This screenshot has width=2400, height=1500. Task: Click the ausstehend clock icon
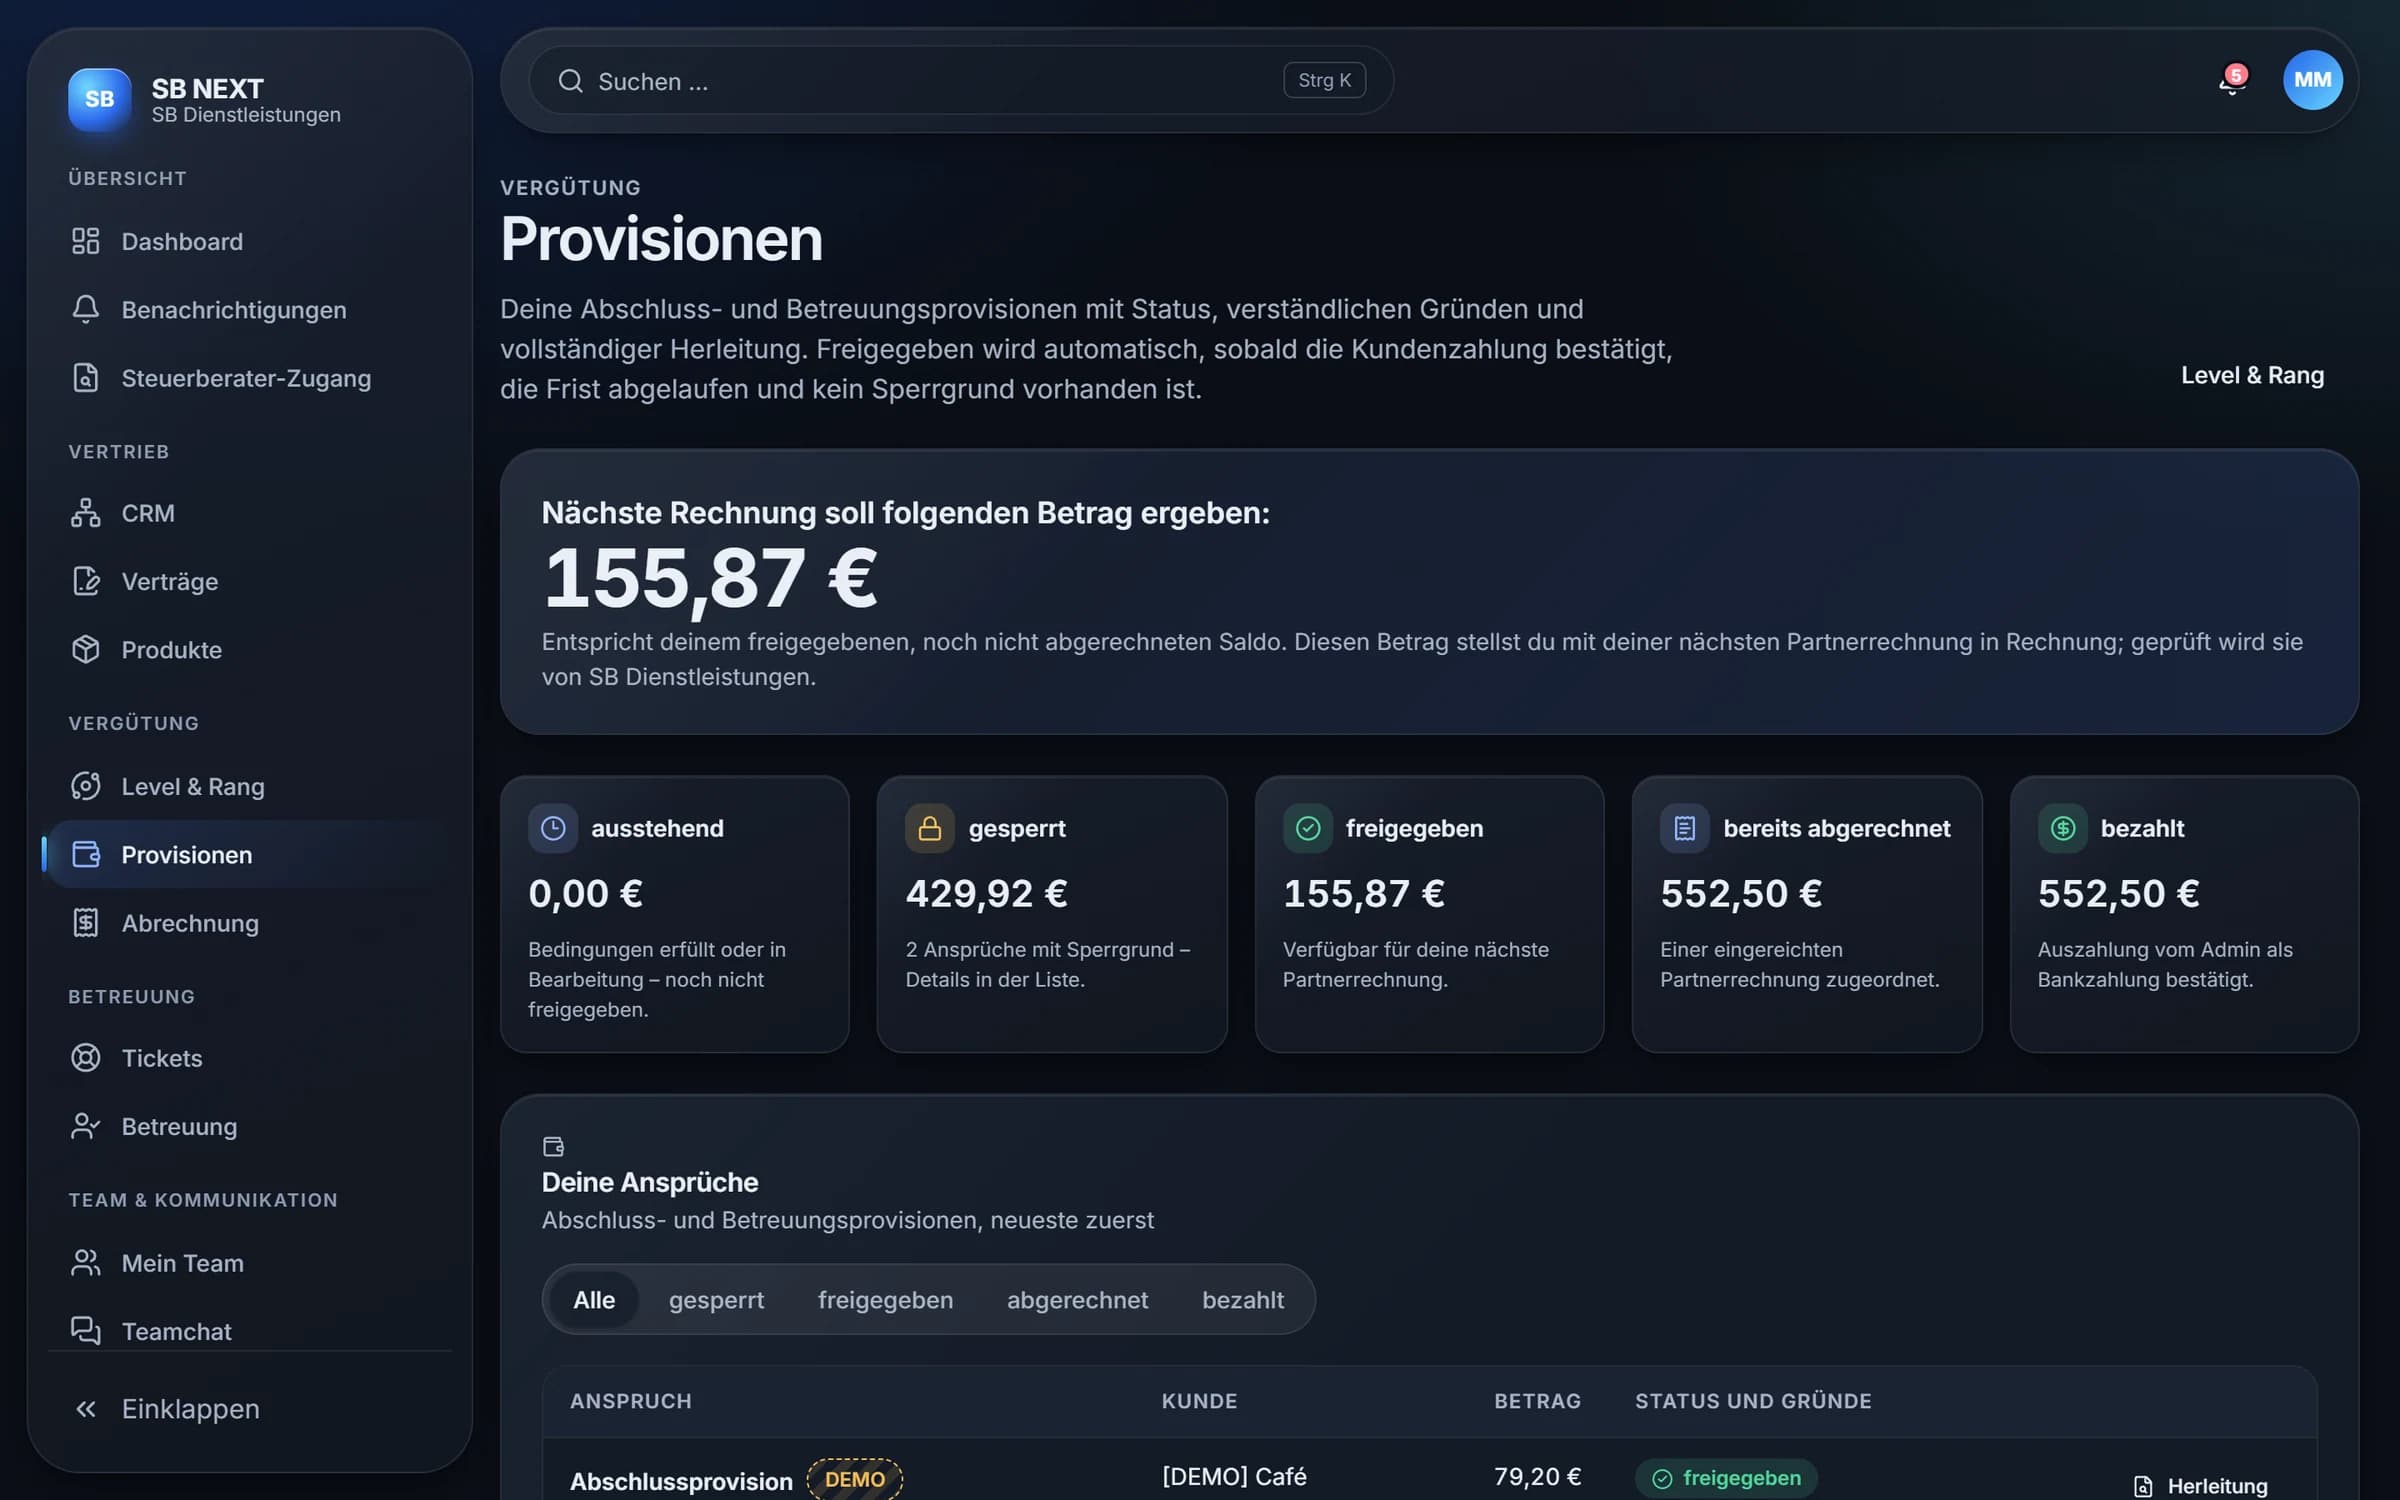coord(553,828)
